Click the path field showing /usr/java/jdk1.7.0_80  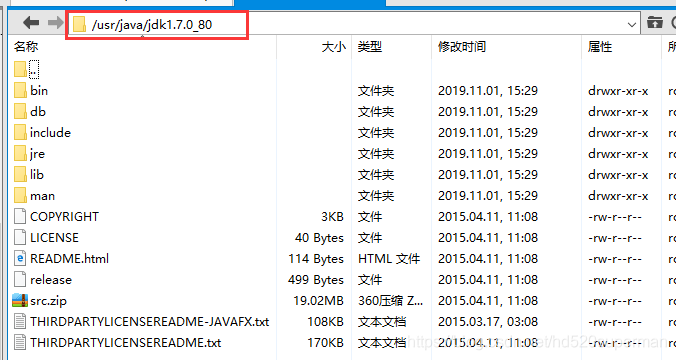(x=353, y=24)
